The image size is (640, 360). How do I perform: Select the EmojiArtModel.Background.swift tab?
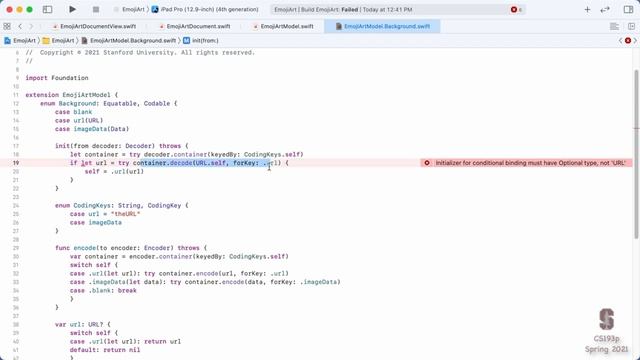coord(382,26)
